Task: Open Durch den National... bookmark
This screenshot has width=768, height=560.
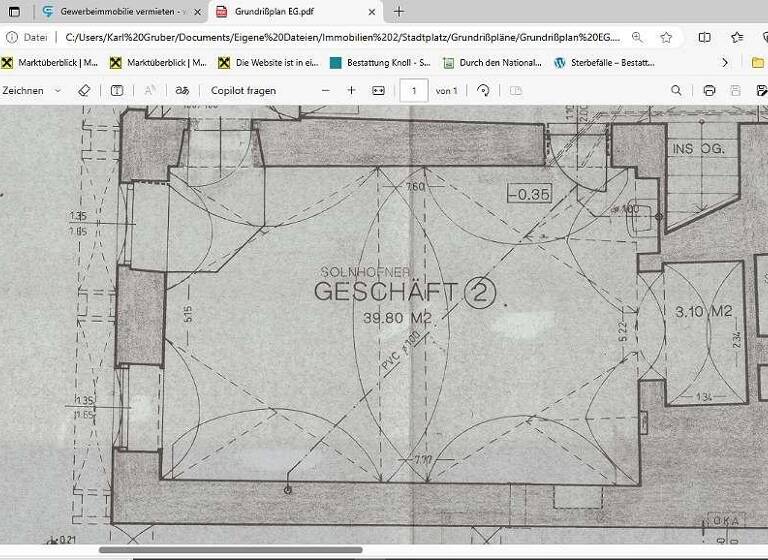Action: point(492,63)
